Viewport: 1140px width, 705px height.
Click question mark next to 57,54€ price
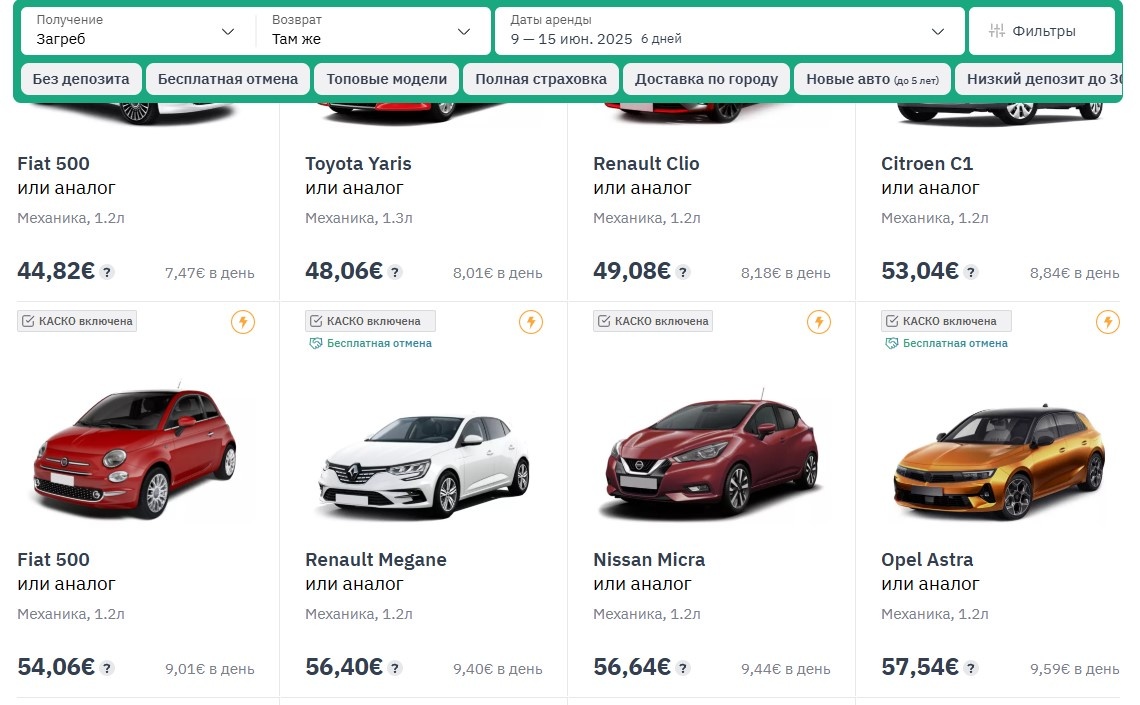pos(971,668)
